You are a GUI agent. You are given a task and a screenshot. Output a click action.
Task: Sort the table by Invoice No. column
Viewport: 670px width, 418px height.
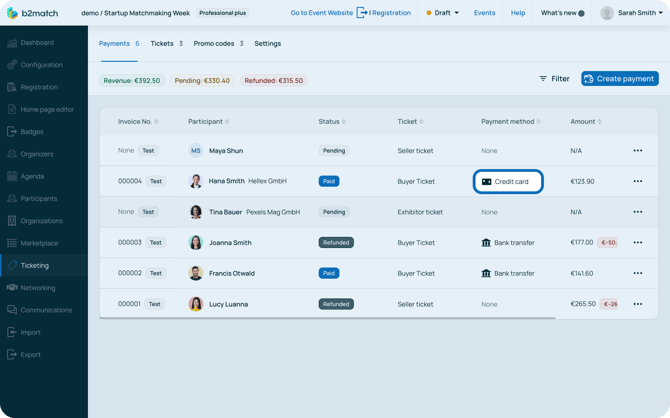pyautogui.click(x=138, y=122)
